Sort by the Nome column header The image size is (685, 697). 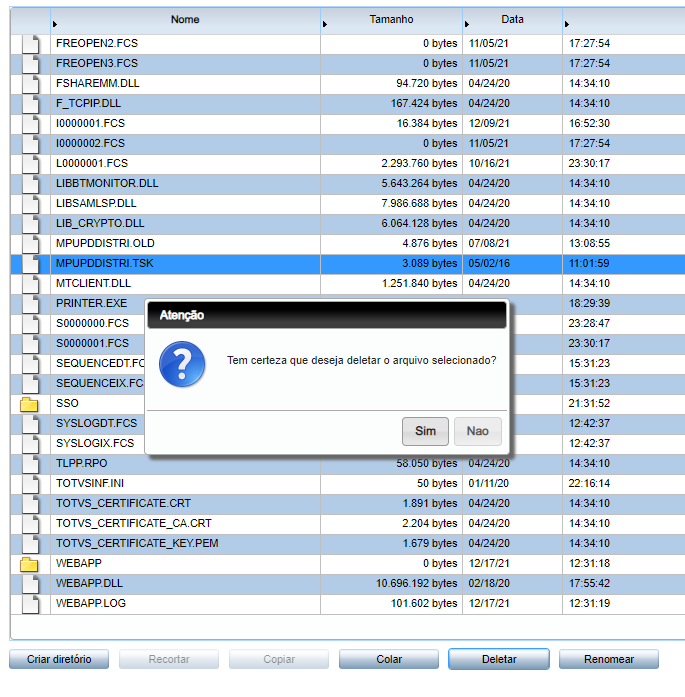(x=185, y=20)
